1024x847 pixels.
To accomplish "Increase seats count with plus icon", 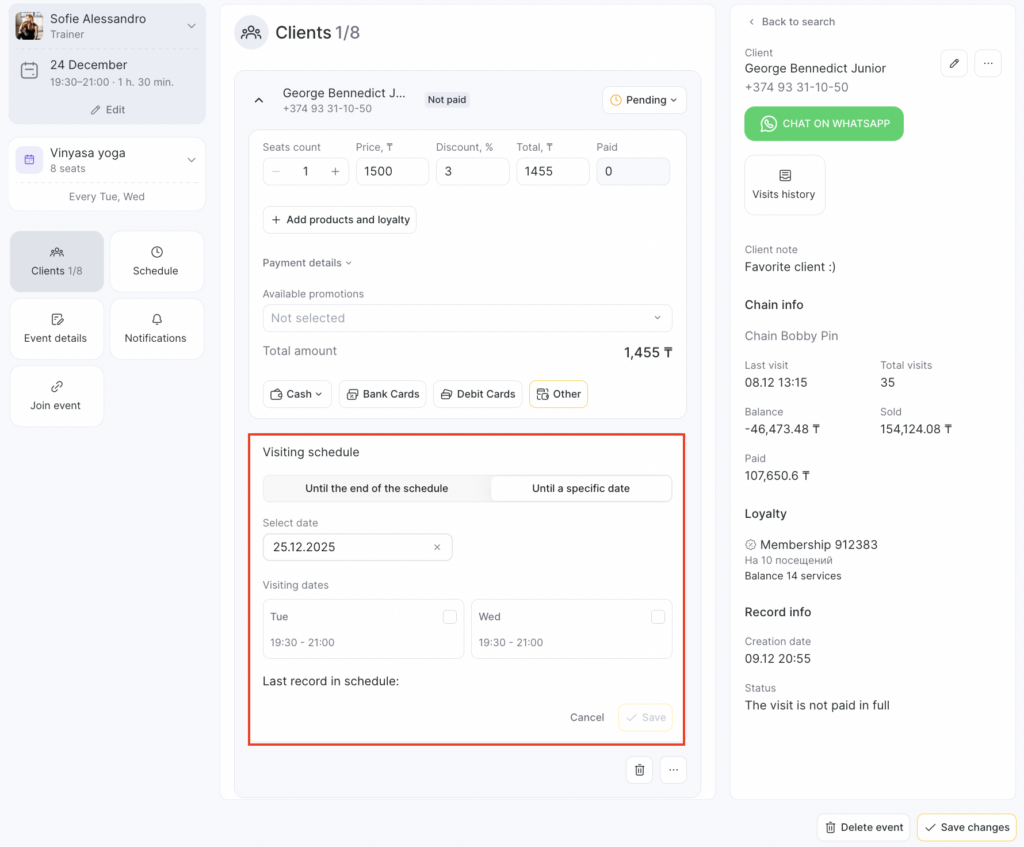I will pyautogui.click(x=335, y=171).
